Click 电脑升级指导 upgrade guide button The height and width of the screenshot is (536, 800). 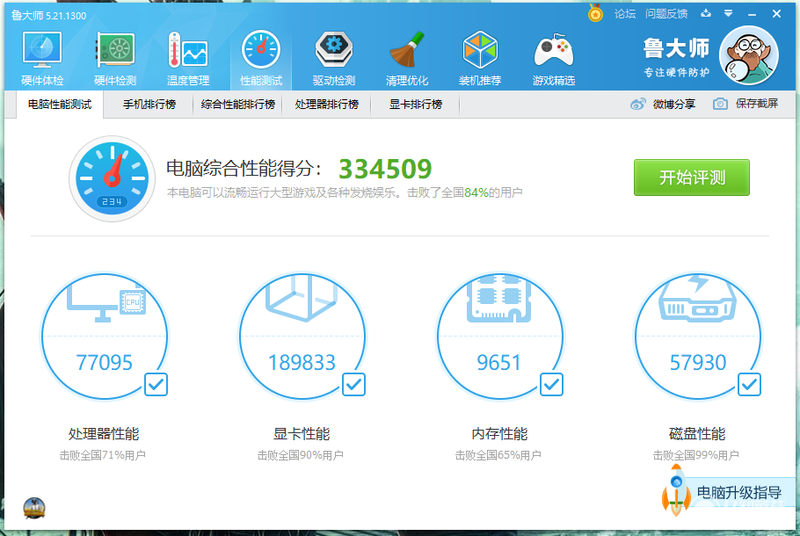point(739,493)
